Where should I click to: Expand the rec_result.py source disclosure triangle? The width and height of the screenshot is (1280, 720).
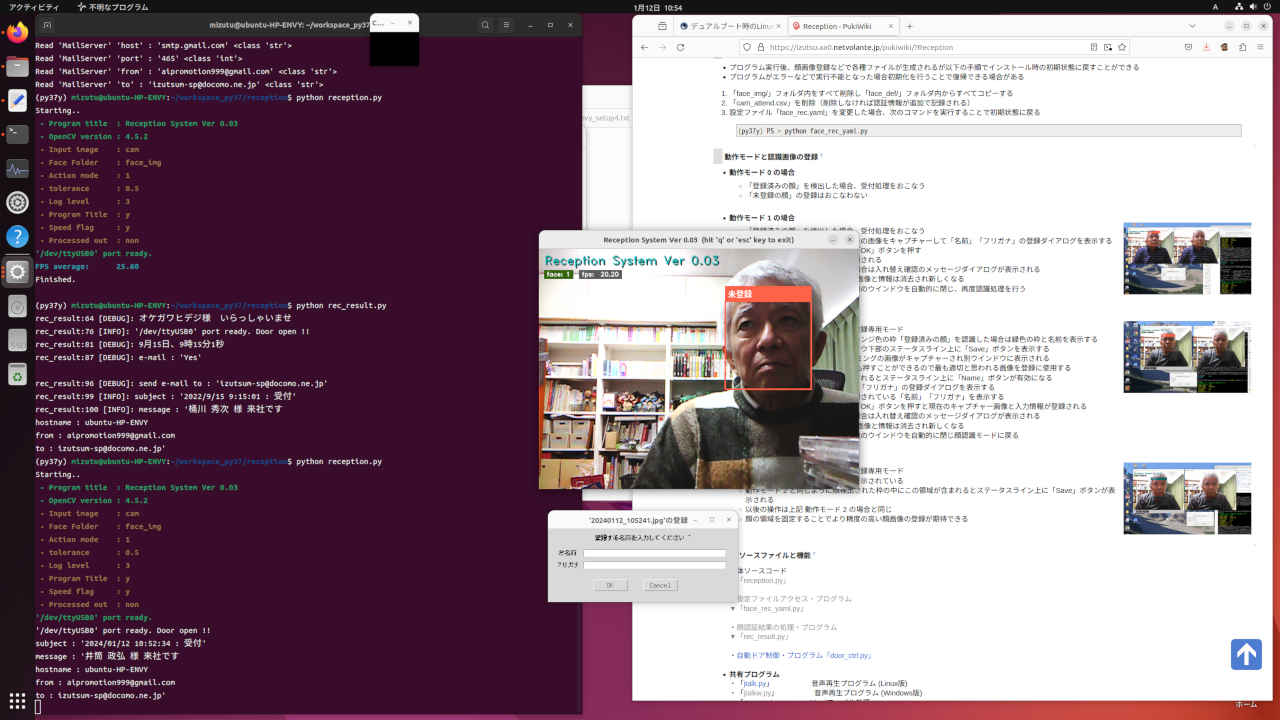click(x=733, y=636)
